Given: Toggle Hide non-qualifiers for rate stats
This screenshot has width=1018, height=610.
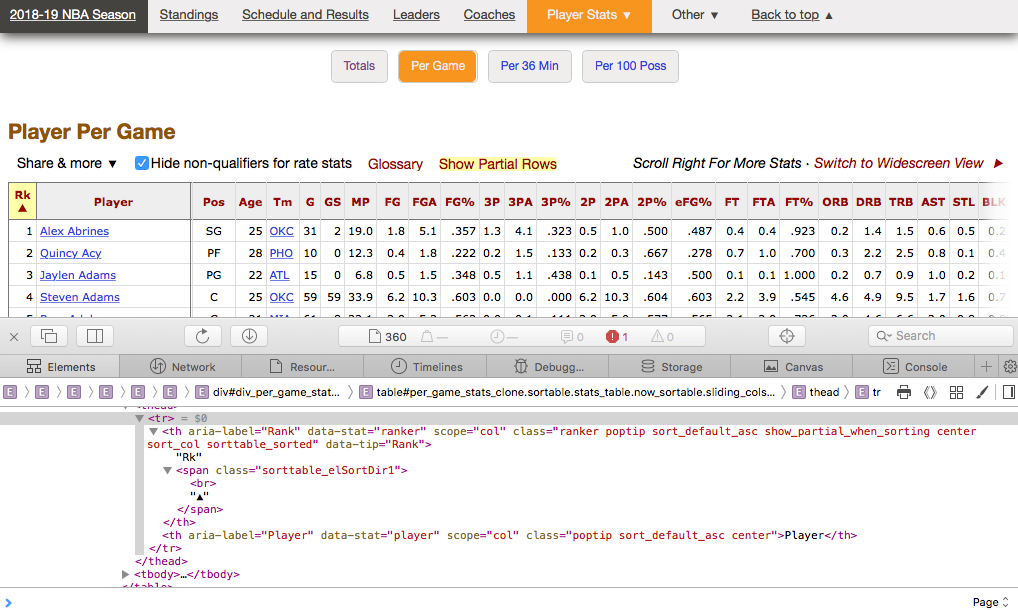Looking at the screenshot, I should tap(142, 163).
